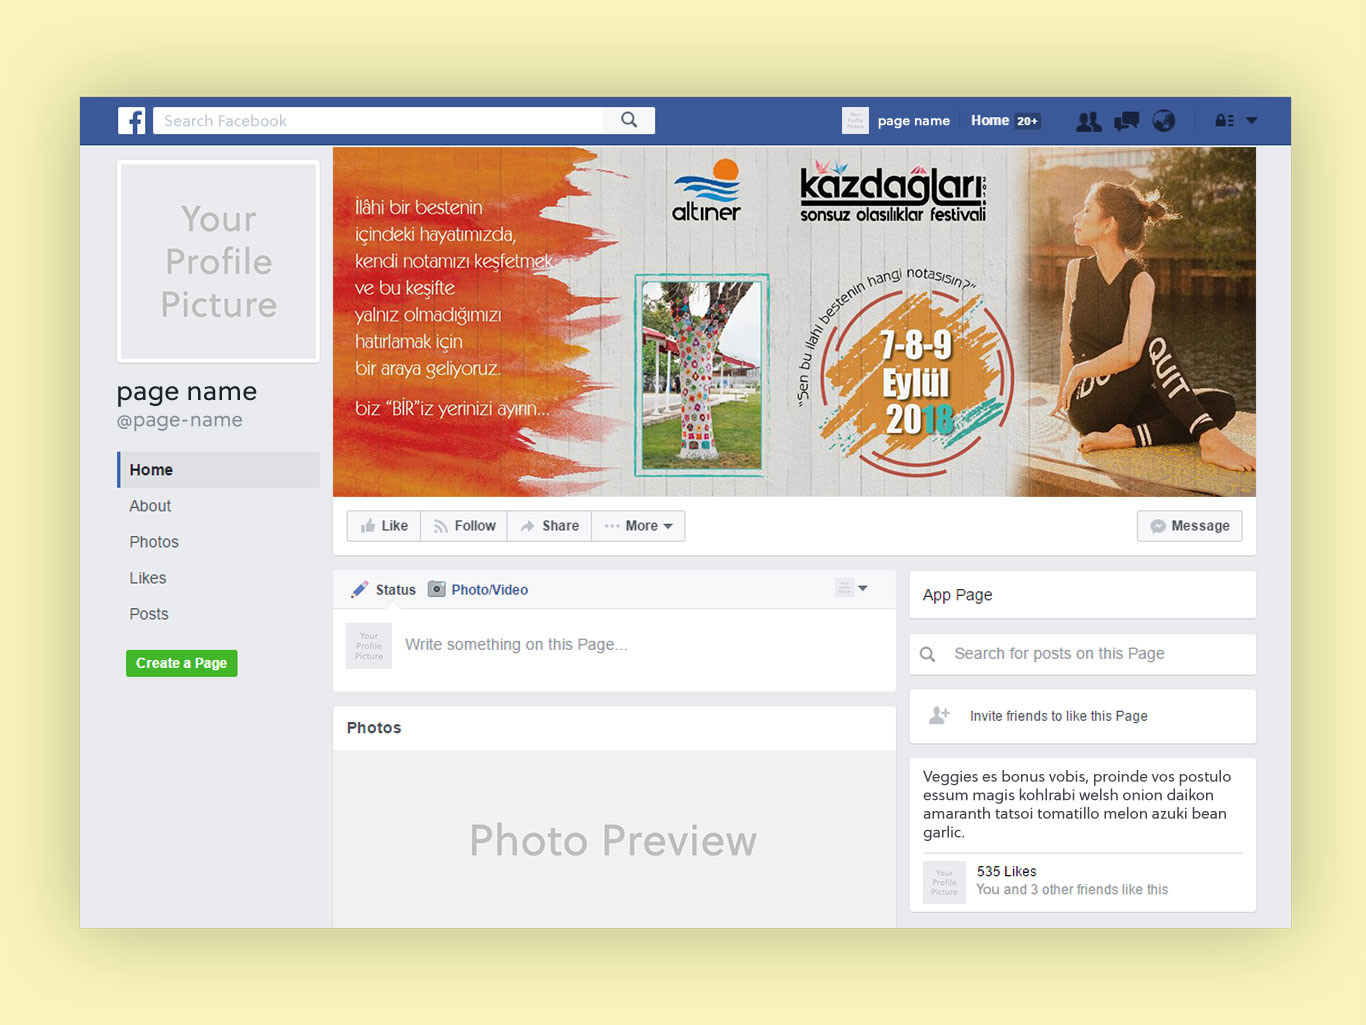Click the pencil Status icon
The width and height of the screenshot is (1366, 1025).
point(359,590)
